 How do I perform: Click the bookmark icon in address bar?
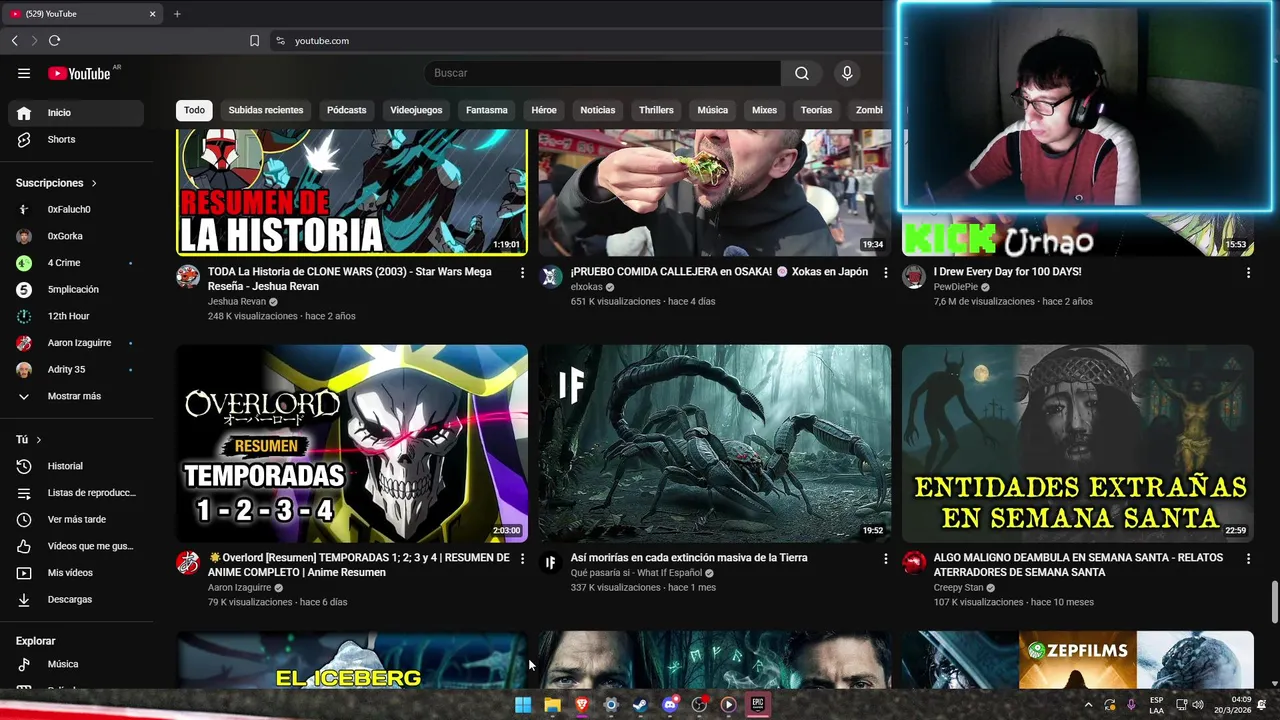pos(254,41)
